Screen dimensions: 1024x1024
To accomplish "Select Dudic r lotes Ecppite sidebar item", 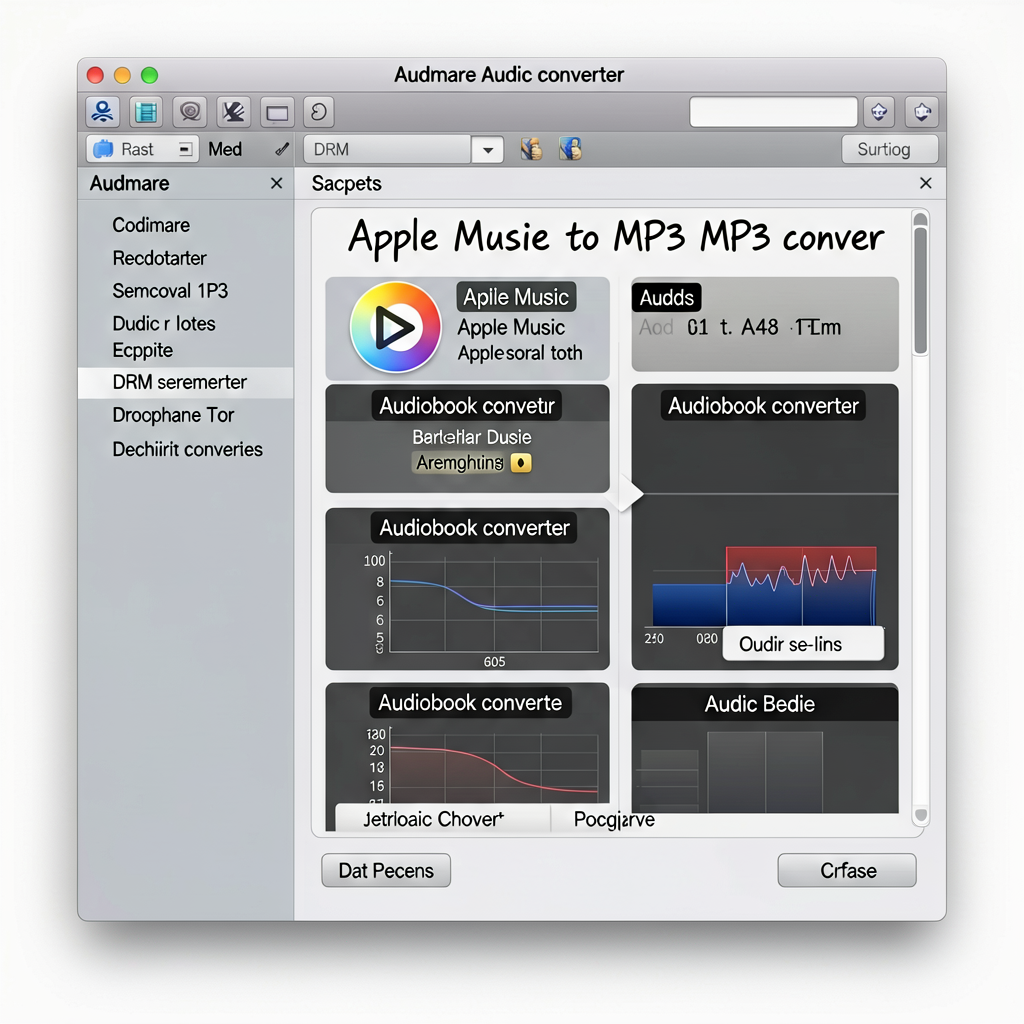I will pos(164,336).
